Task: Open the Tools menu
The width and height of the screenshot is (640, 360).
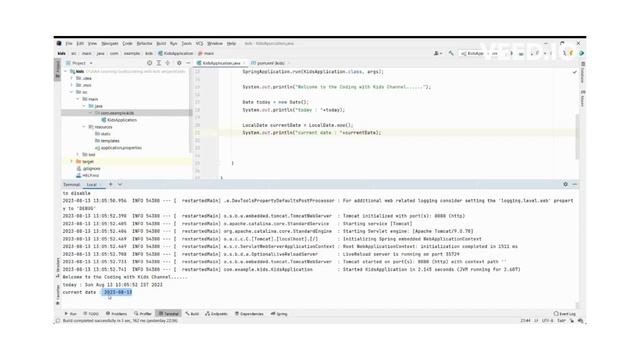Action: tap(187, 43)
